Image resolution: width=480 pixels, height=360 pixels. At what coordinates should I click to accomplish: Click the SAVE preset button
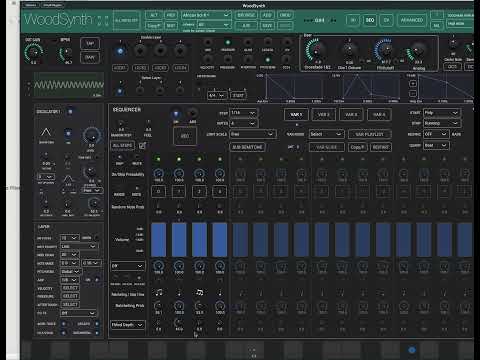pyautogui.click(x=267, y=25)
